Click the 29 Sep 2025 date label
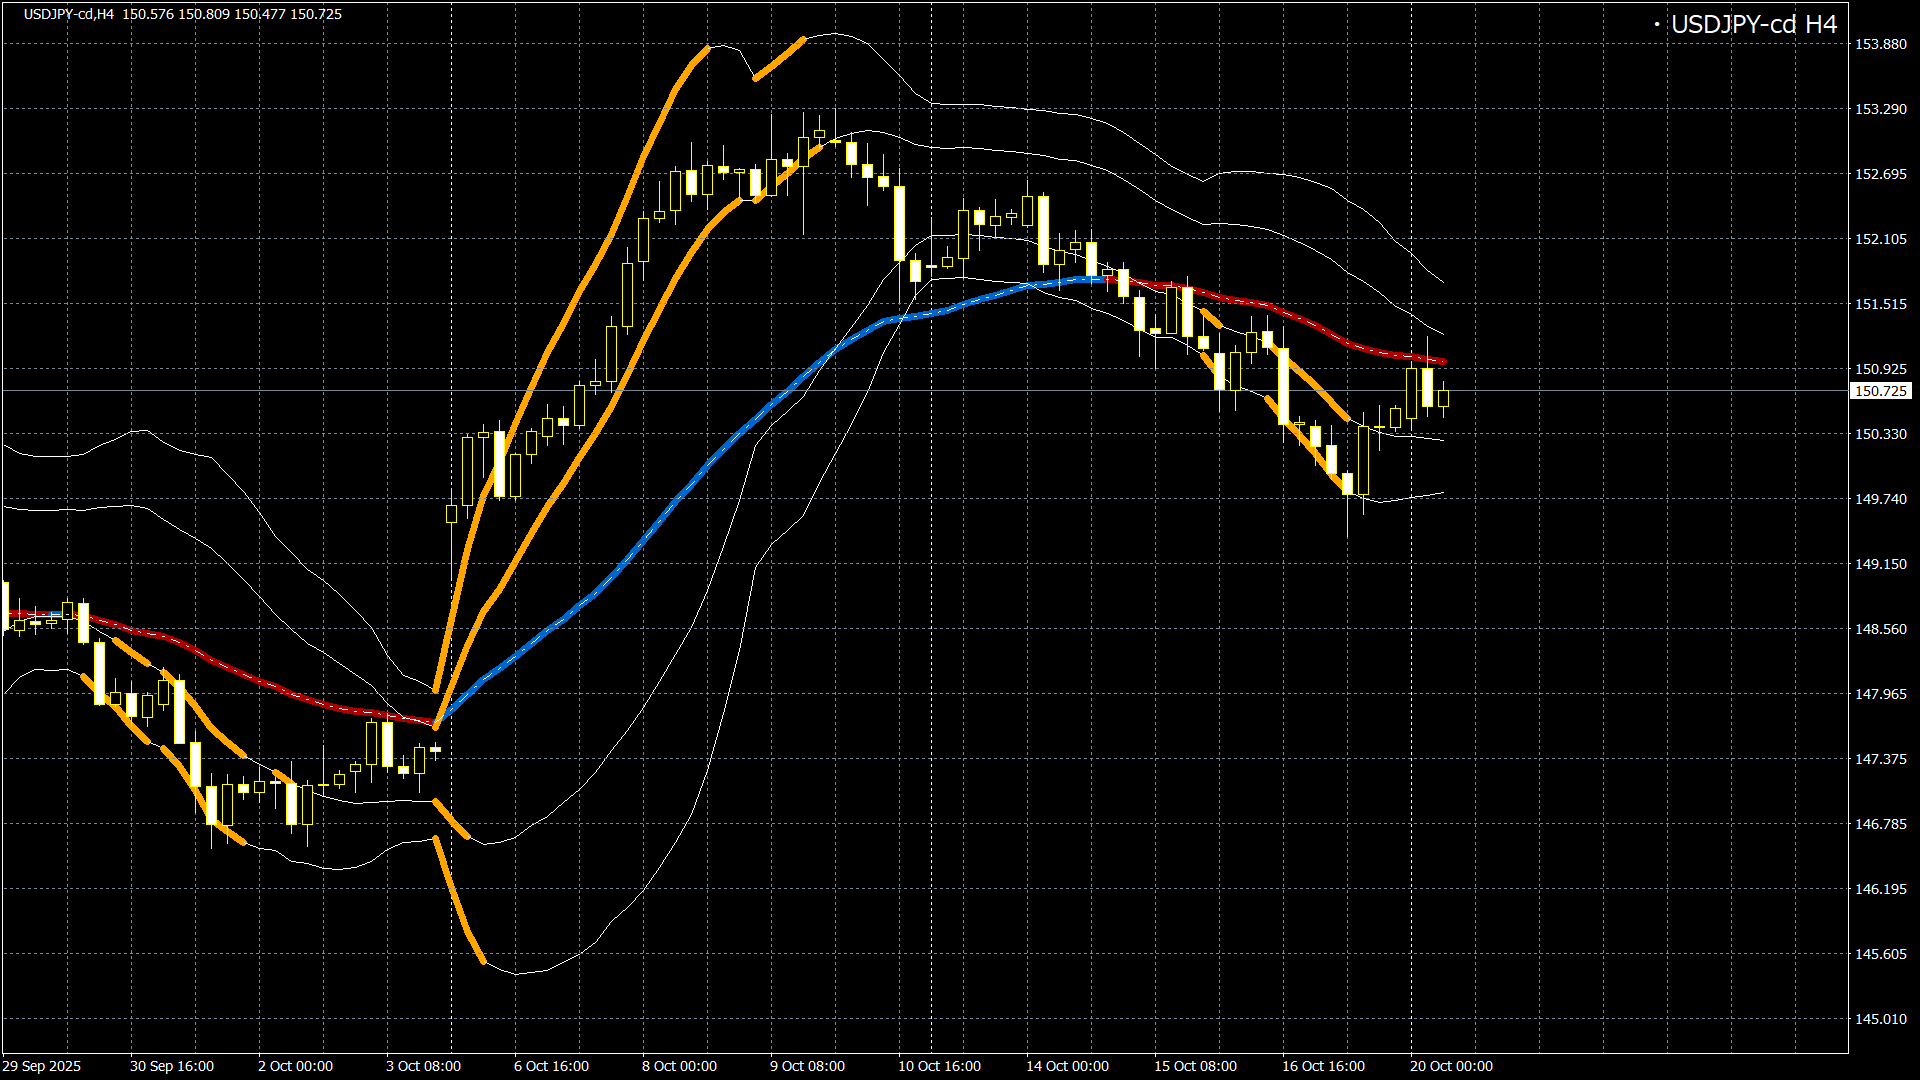This screenshot has height=1080, width=1920. pyautogui.click(x=42, y=1066)
